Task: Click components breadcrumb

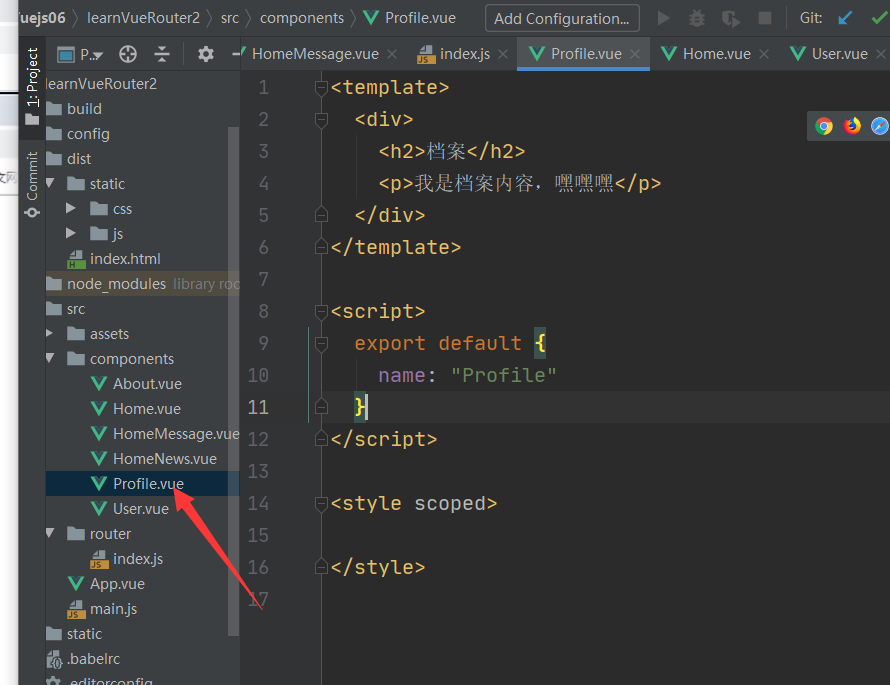Action: 302,18
